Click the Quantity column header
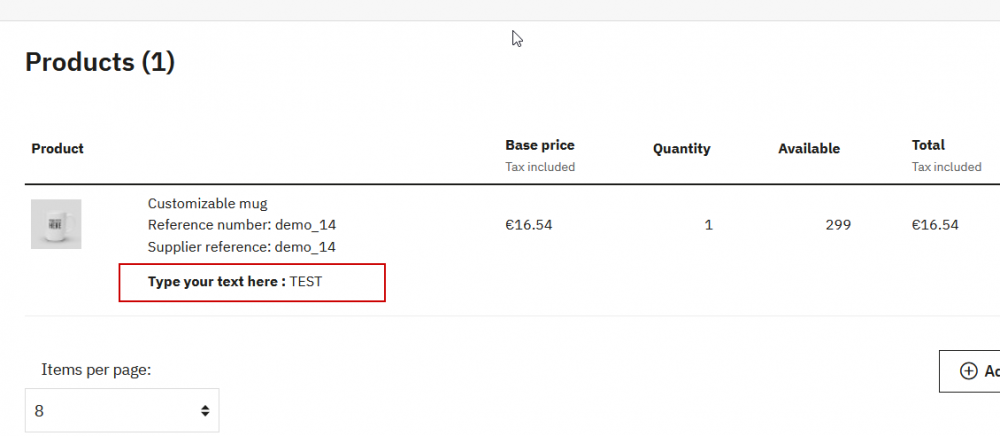 [681, 149]
